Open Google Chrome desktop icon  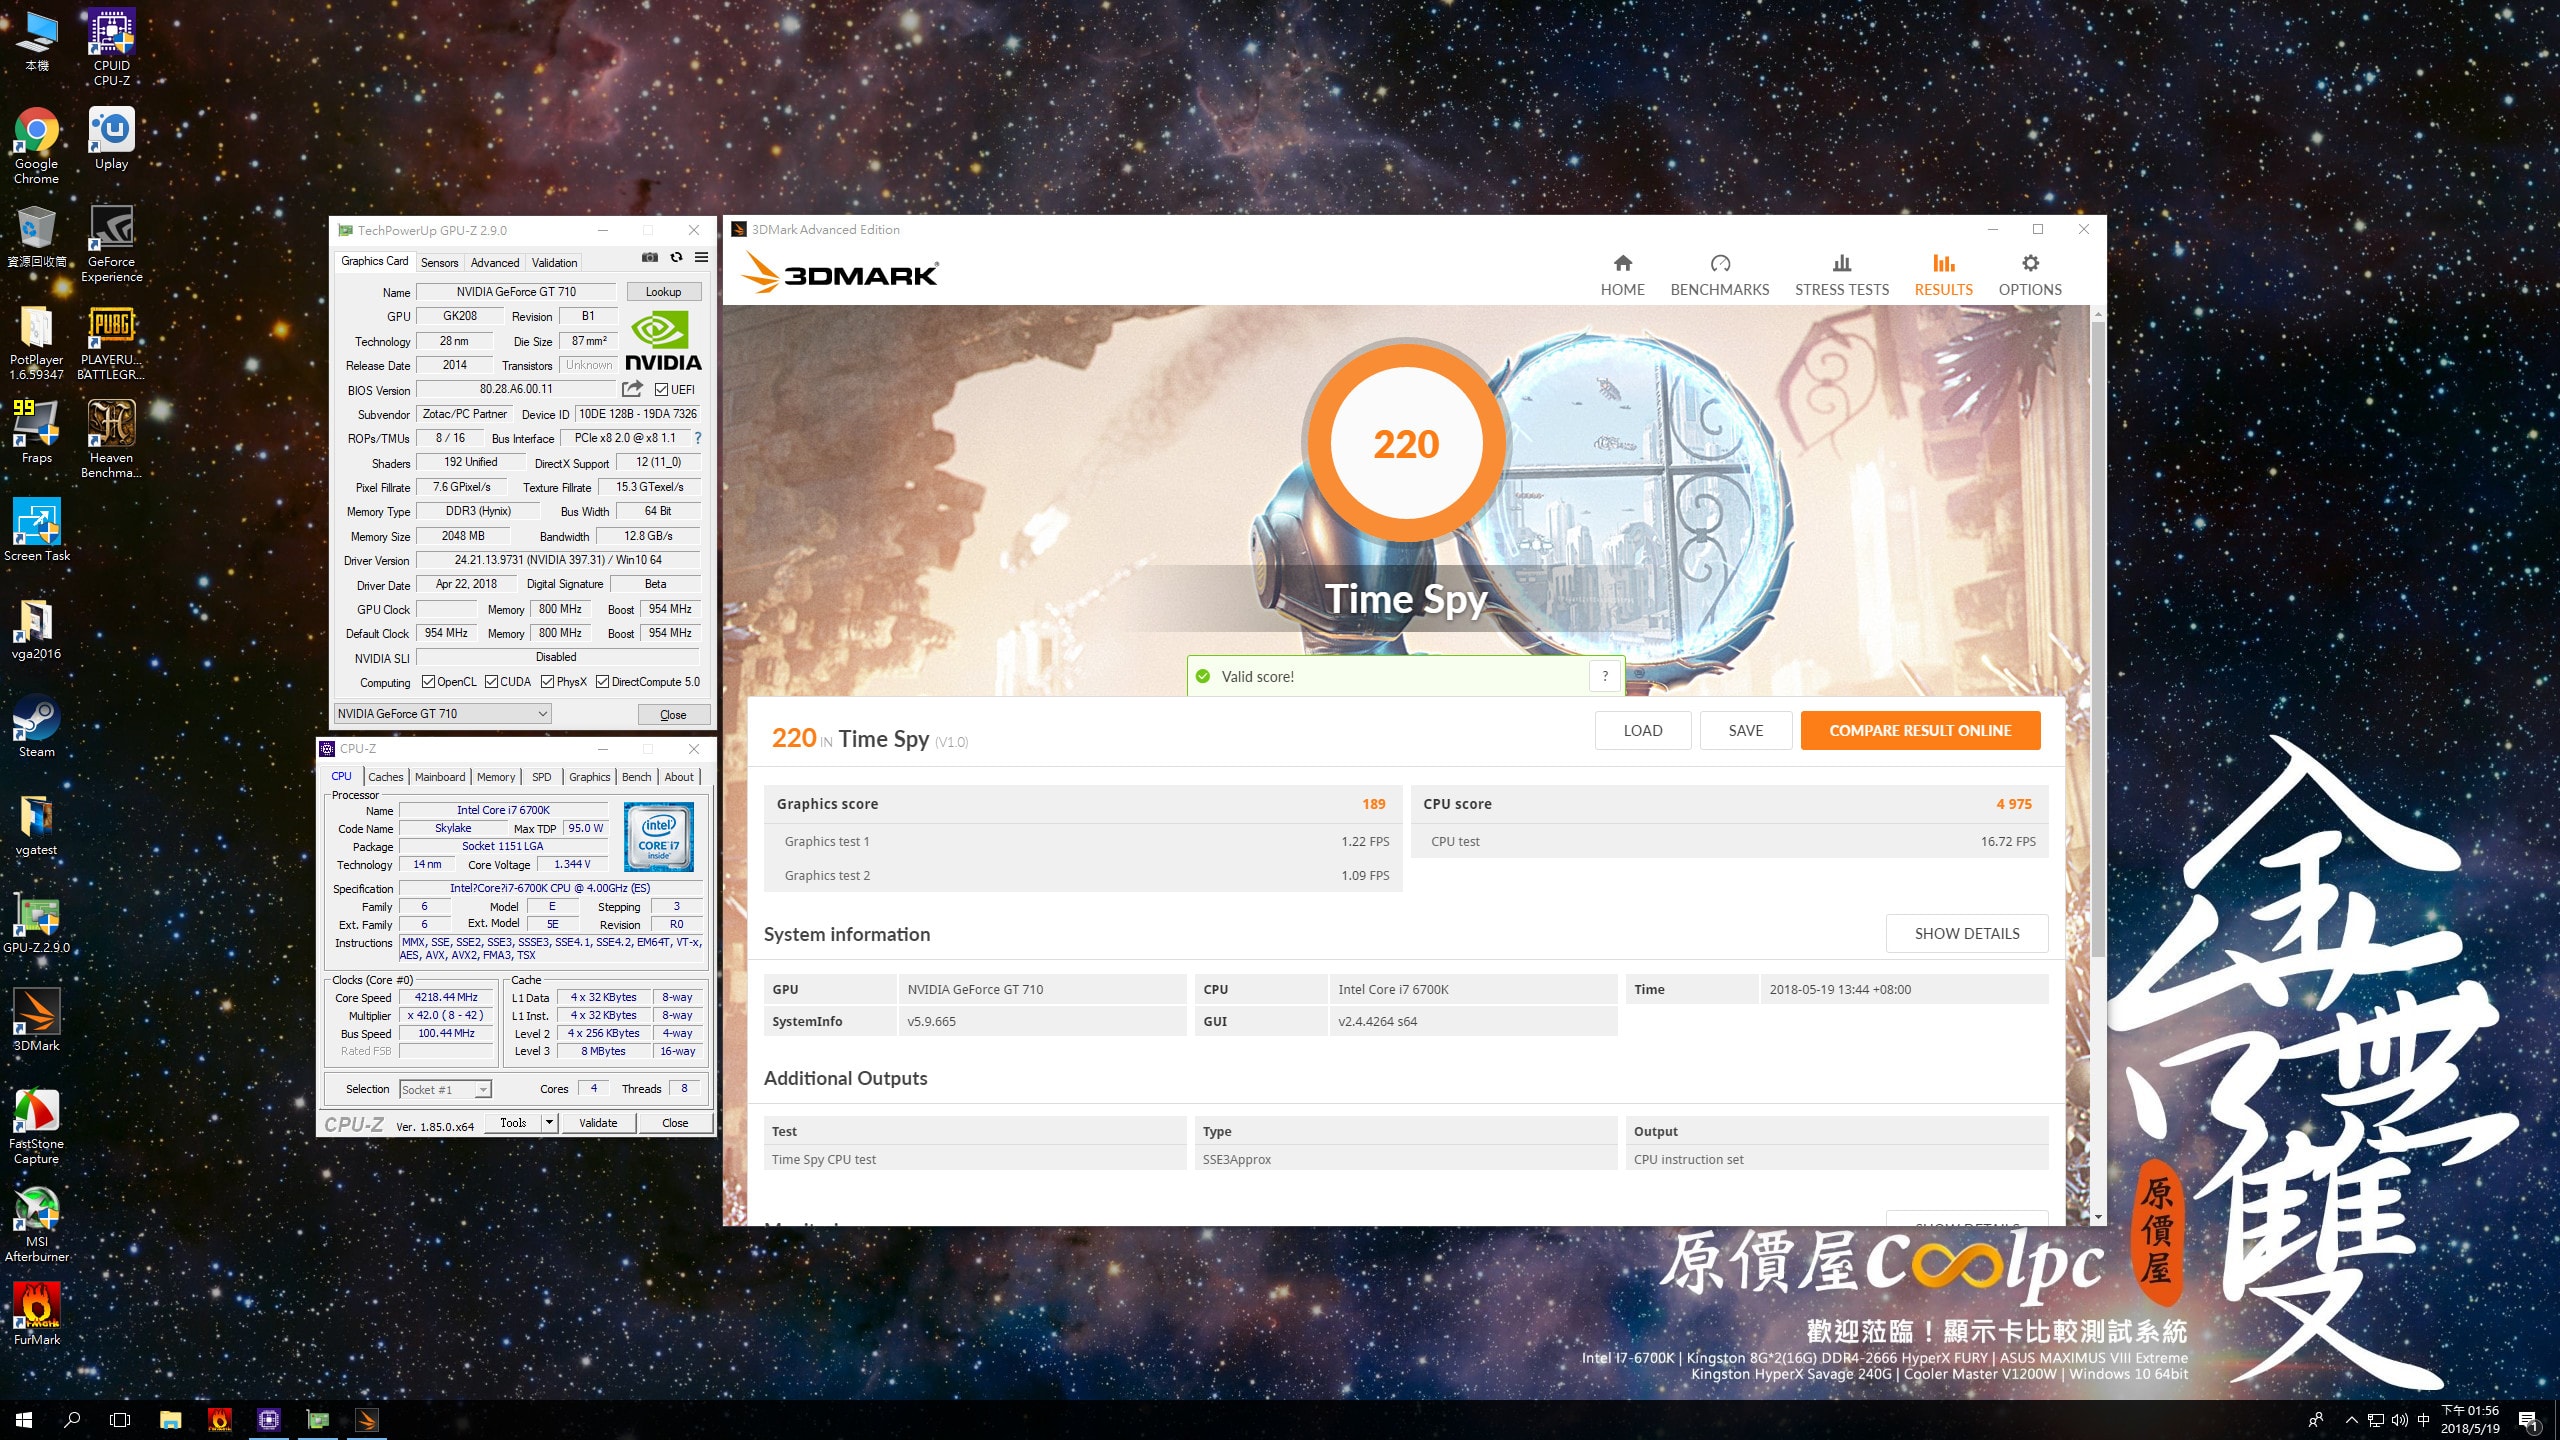(x=36, y=146)
